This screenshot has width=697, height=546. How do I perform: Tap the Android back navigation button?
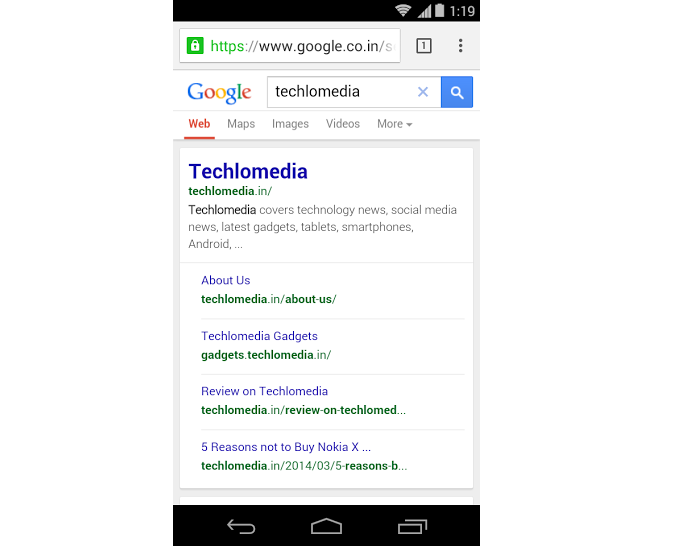(241, 526)
